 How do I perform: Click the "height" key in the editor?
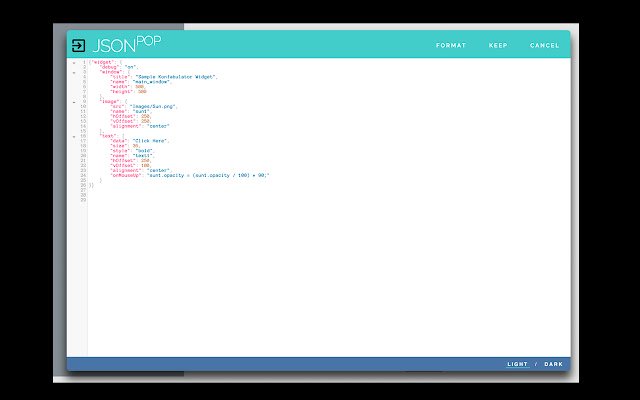point(121,91)
